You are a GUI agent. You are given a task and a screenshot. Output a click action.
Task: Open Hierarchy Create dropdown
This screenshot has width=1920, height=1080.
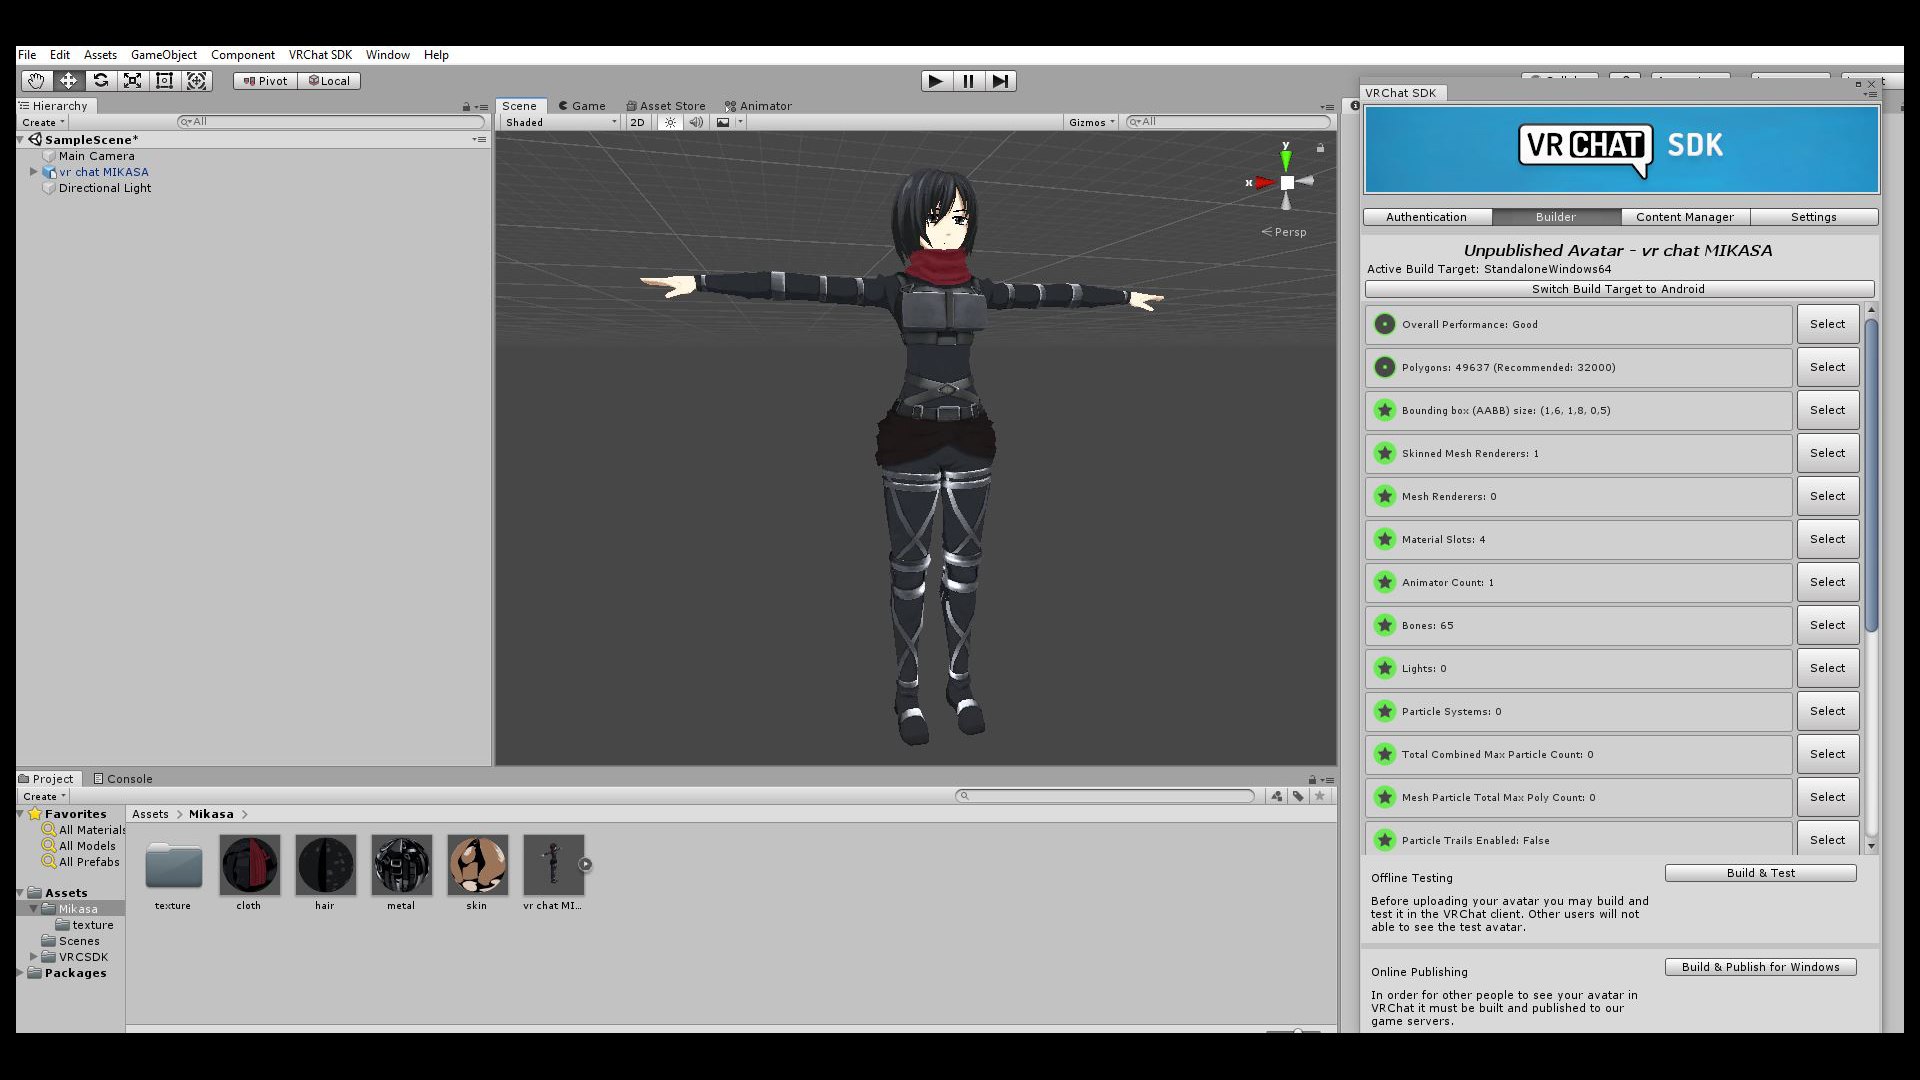[x=43, y=122]
